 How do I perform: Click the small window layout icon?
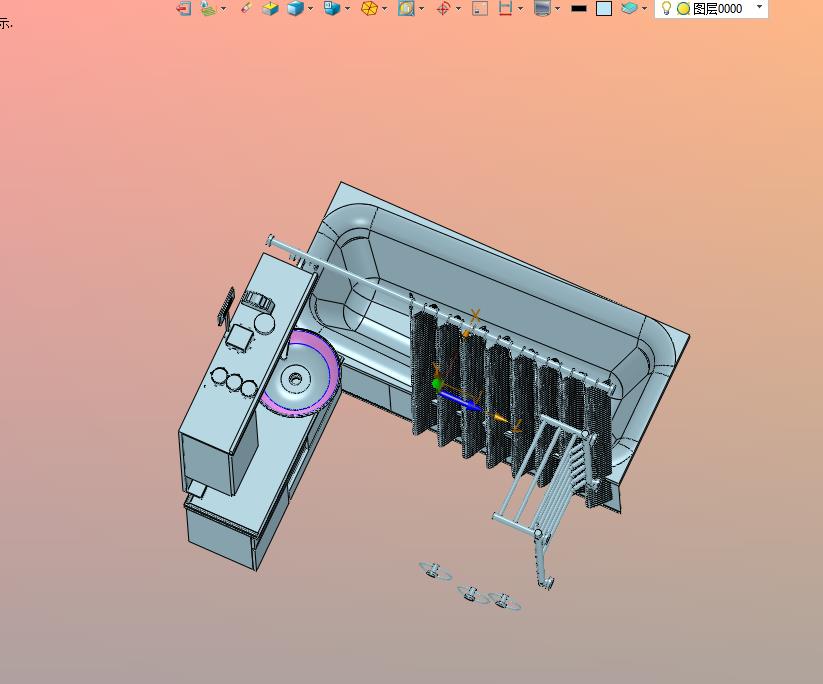[x=480, y=8]
